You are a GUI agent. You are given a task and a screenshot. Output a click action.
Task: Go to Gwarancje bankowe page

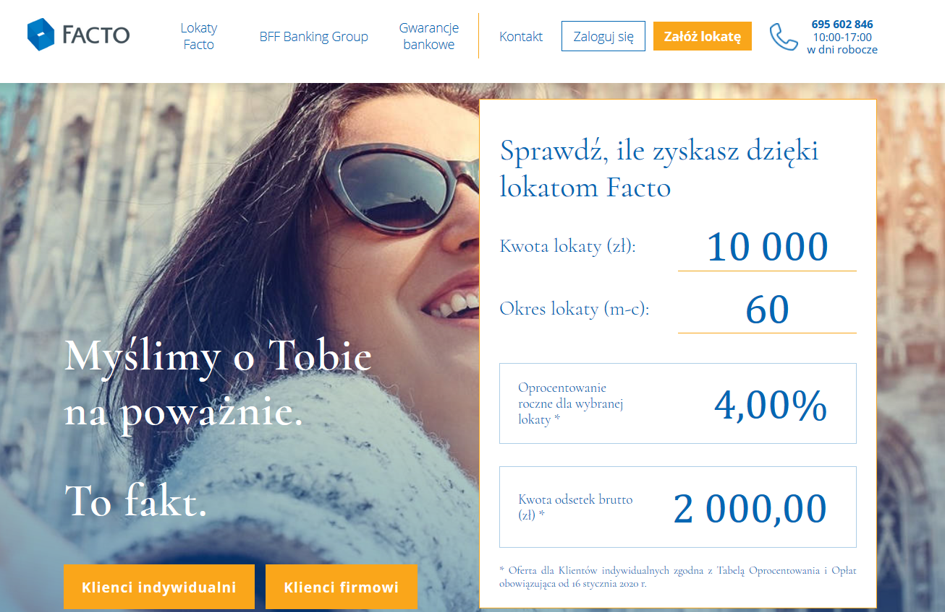click(x=429, y=36)
